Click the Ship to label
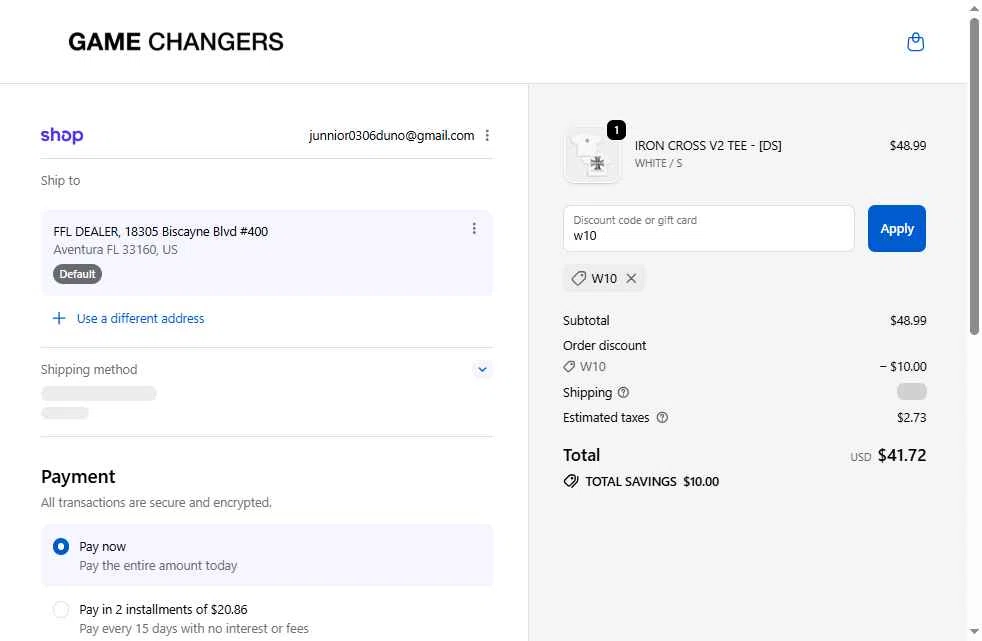 pyautogui.click(x=60, y=180)
